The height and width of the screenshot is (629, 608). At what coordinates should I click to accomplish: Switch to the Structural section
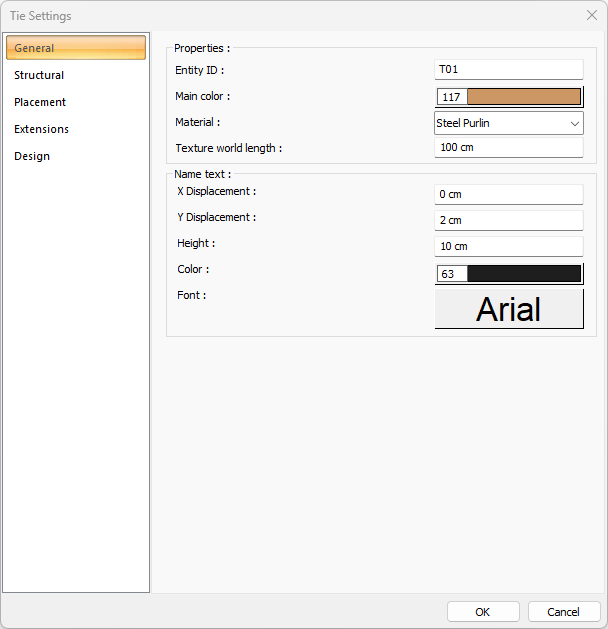pyautogui.click(x=39, y=75)
